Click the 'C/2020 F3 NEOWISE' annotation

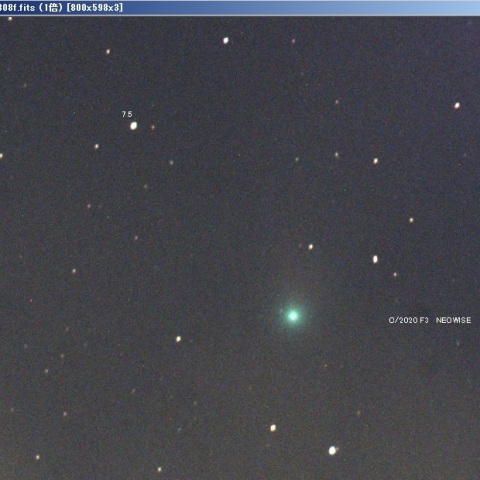pyautogui.click(x=430, y=320)
